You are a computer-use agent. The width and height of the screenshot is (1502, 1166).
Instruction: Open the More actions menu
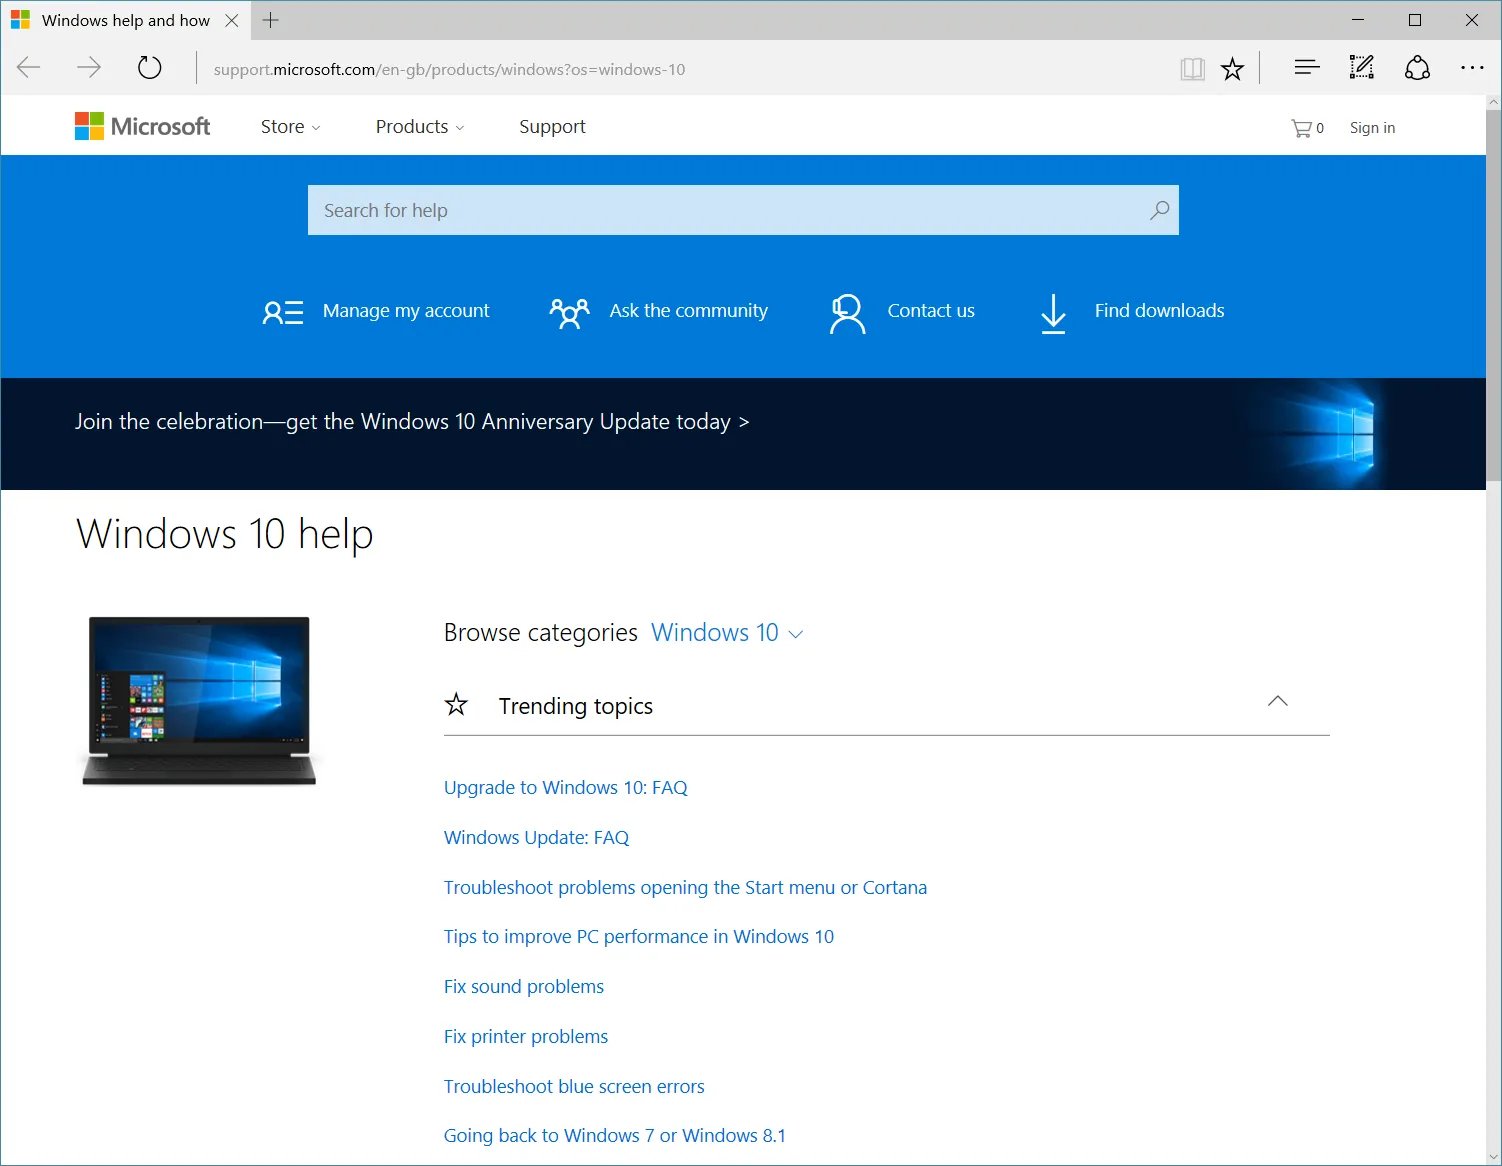pos(1472,68)
